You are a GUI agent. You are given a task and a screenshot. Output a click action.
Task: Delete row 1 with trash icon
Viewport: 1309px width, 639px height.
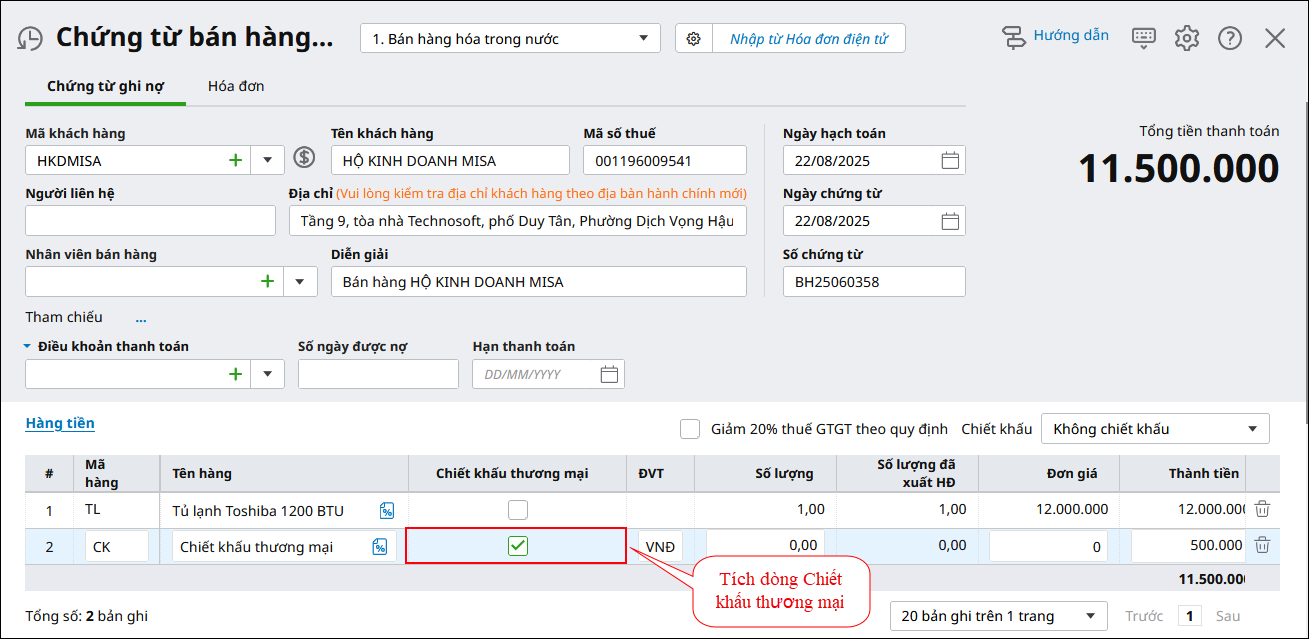[1263, 509]
